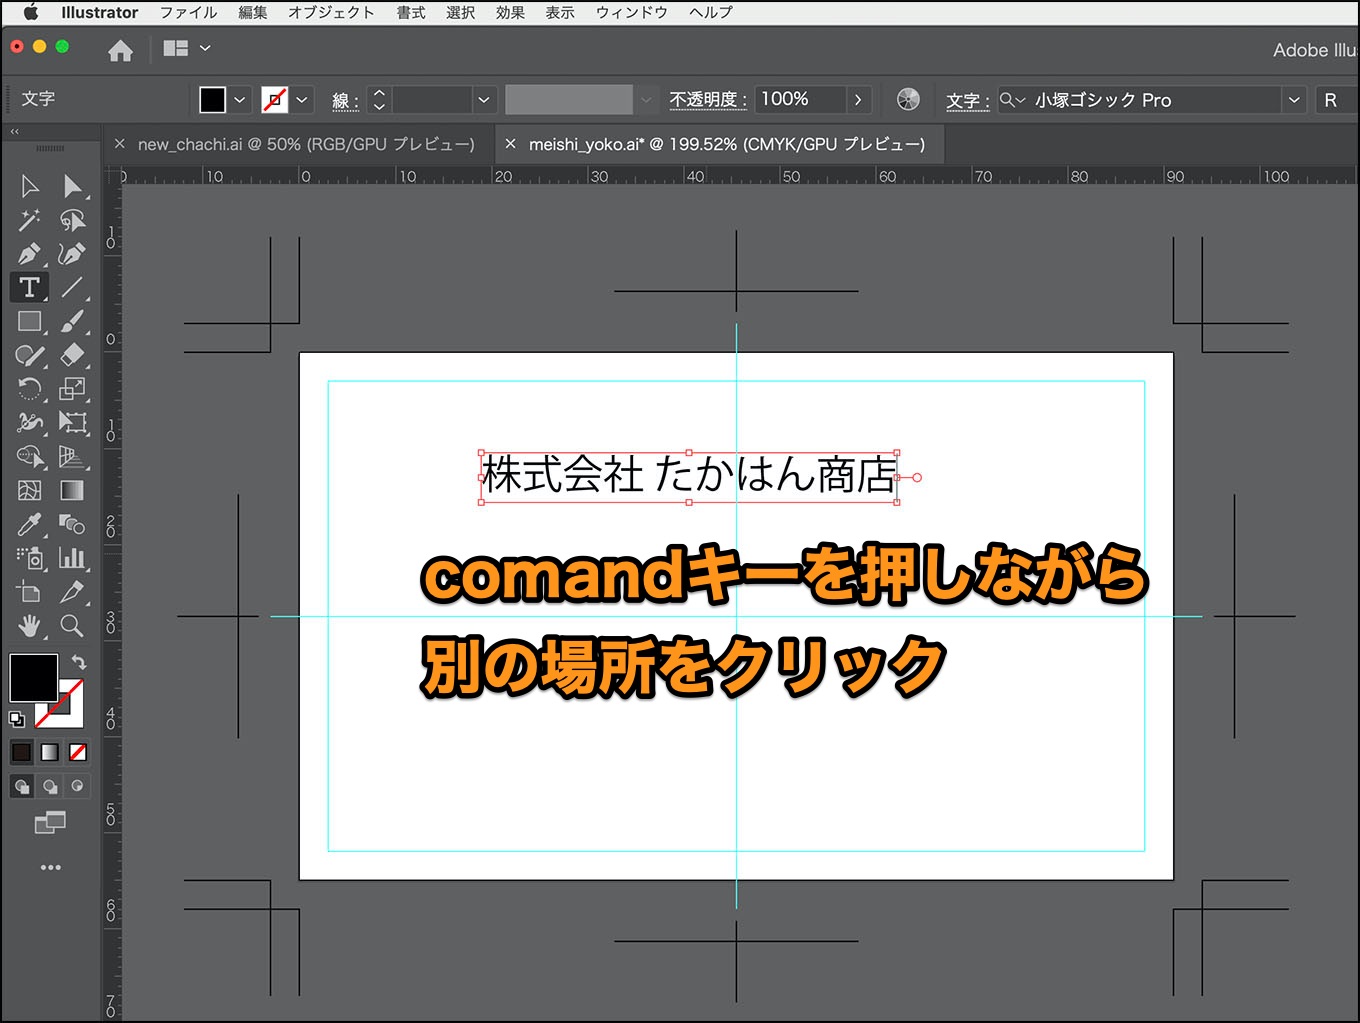Activate the Curvature tool
1360x1023 pixels.
(72, 254)
